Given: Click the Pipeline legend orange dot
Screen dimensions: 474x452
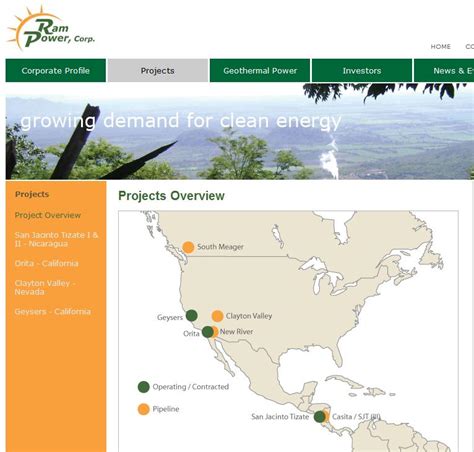Looking at the screenshot, I should coord(144,409).
